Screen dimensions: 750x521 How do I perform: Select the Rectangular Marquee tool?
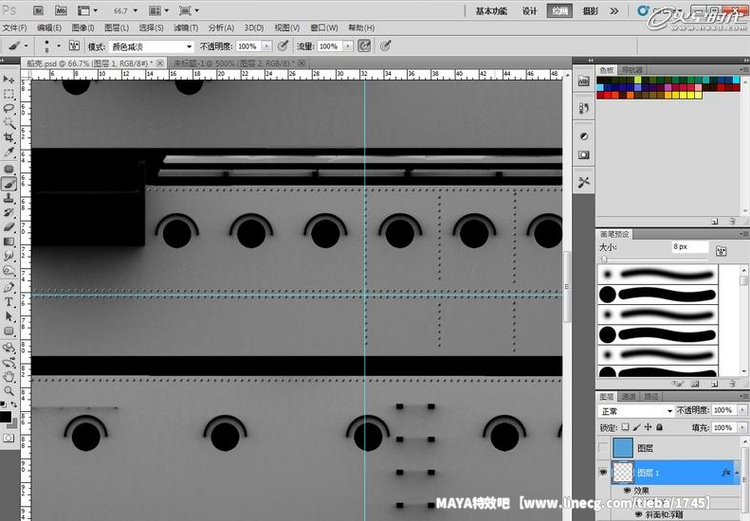9,94
